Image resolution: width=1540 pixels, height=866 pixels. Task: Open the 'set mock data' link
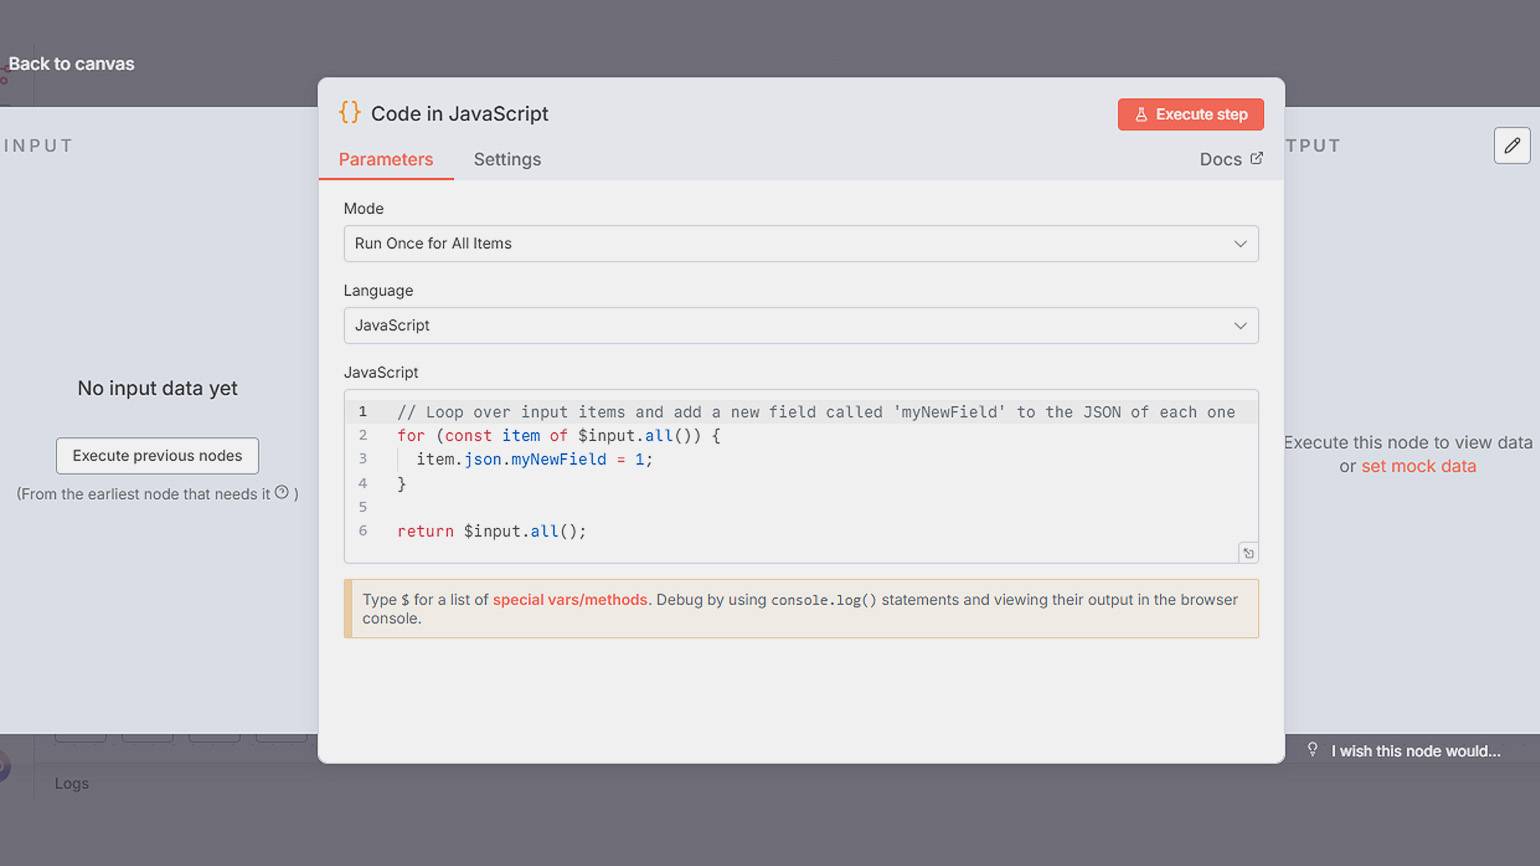point(1418,466)
